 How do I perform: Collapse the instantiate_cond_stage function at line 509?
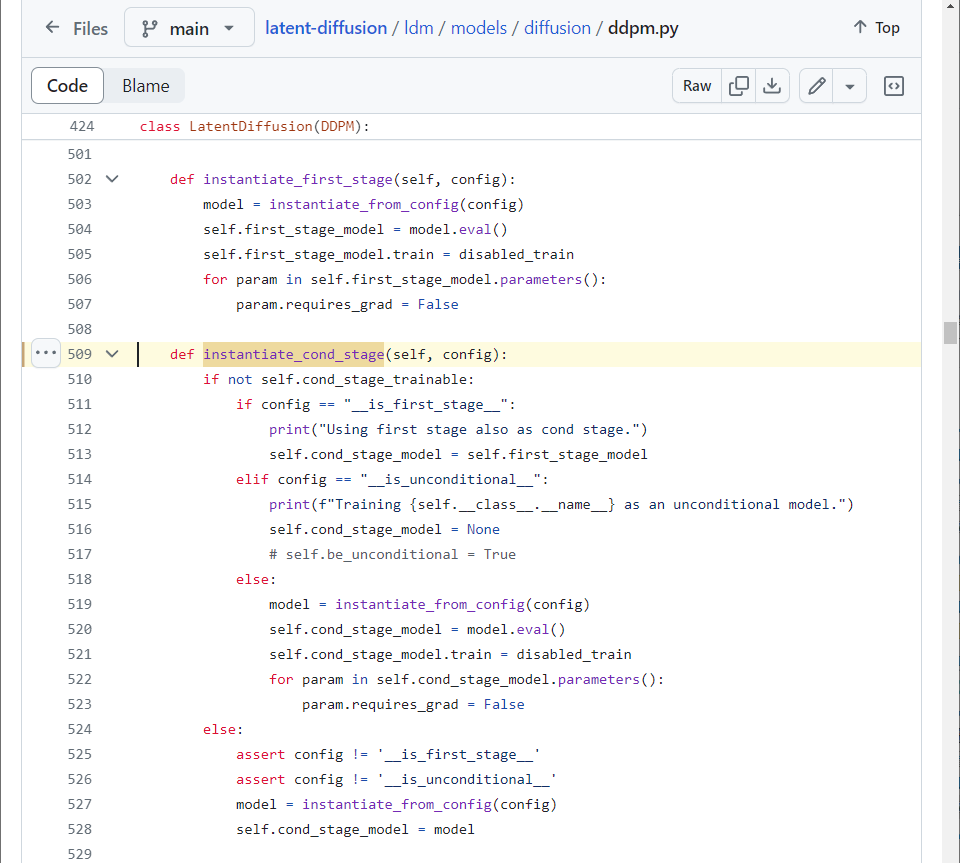(x=112, y=354)
